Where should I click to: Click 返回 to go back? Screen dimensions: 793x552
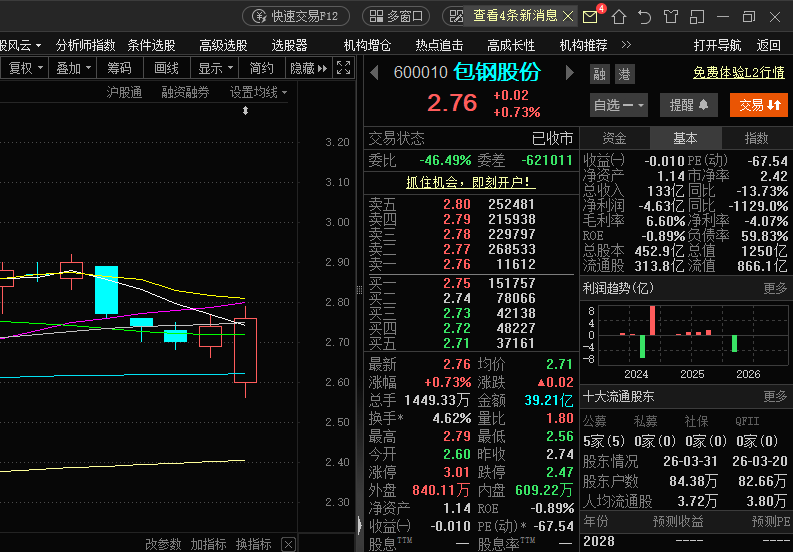pos(768,46)
